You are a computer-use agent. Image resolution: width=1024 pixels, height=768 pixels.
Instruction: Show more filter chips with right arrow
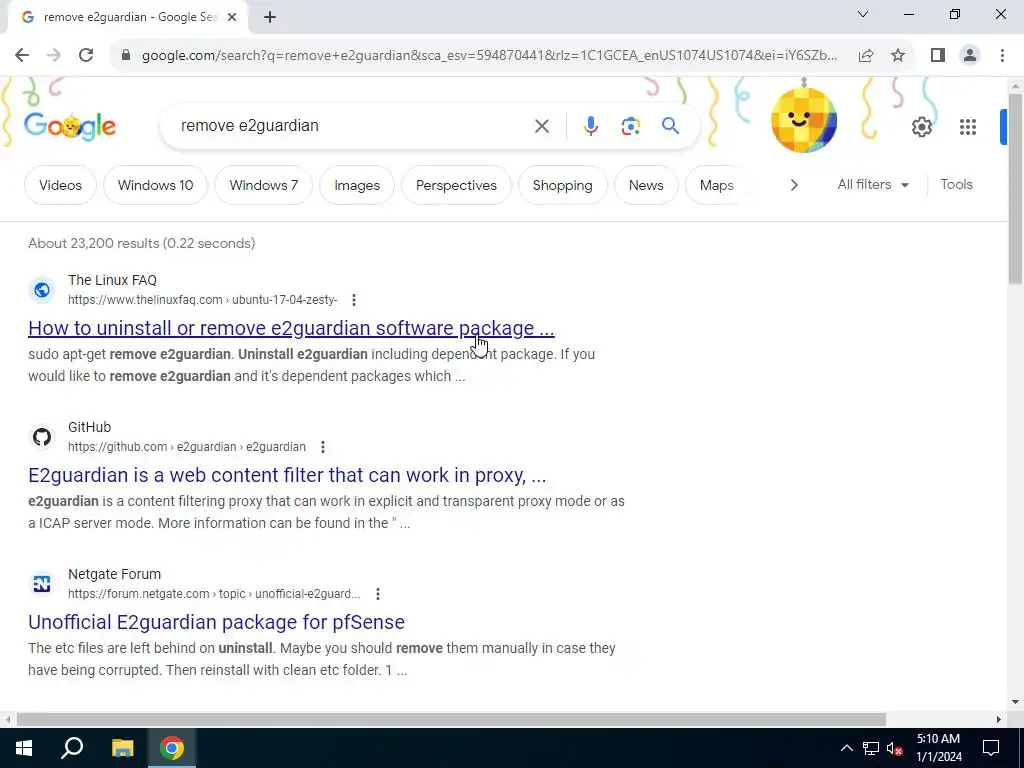[793, 185]
